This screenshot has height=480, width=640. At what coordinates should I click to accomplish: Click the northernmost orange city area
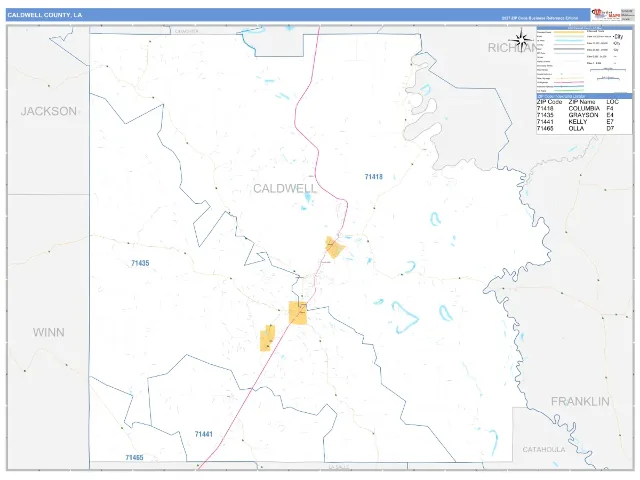click(334, 247)
